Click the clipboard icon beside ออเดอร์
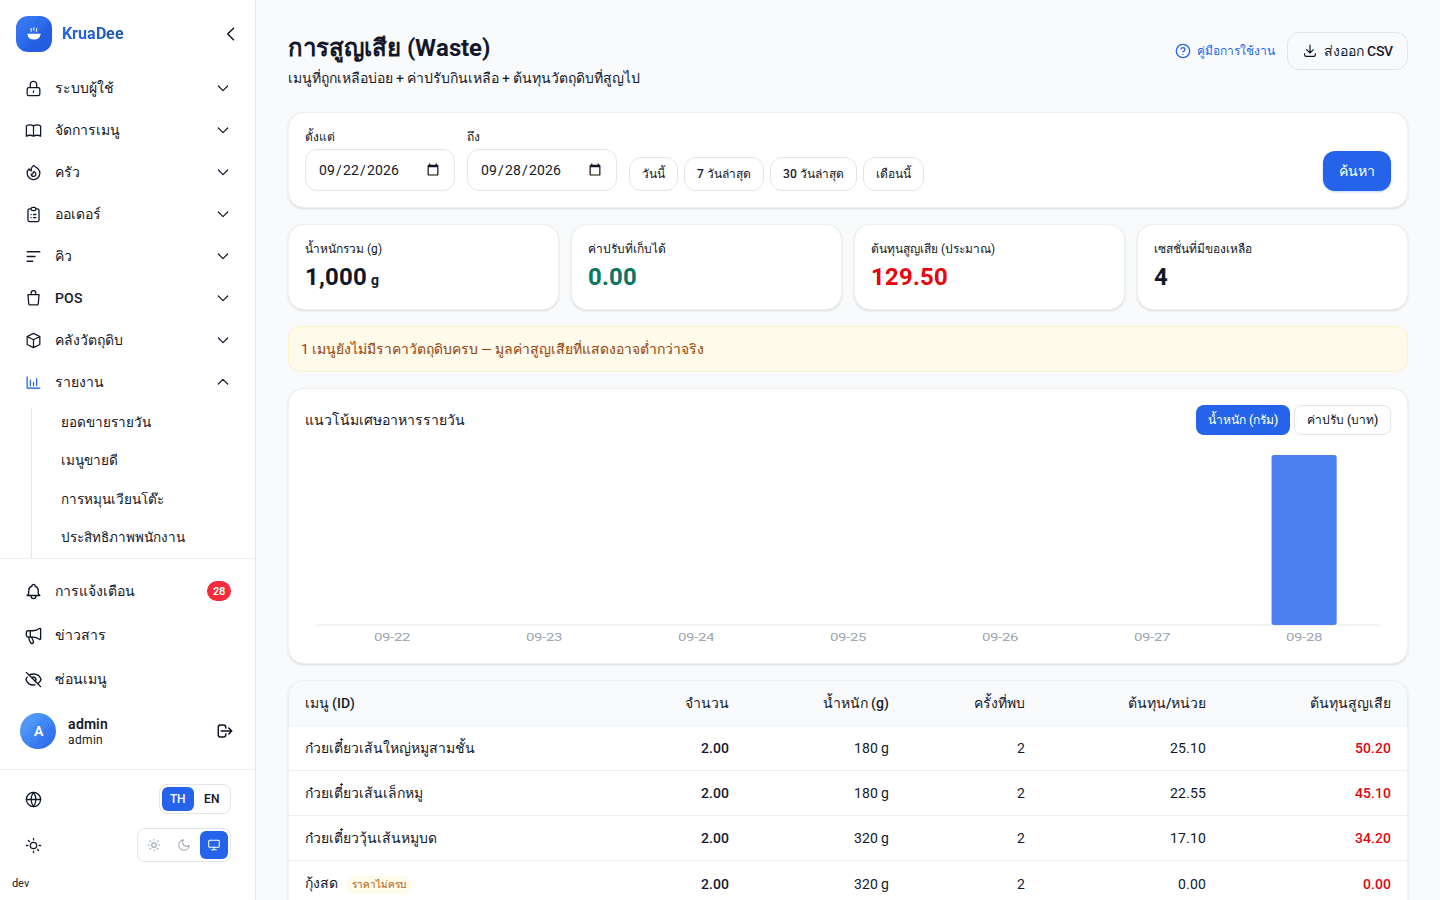1440x900 pixels. point(33,214)
